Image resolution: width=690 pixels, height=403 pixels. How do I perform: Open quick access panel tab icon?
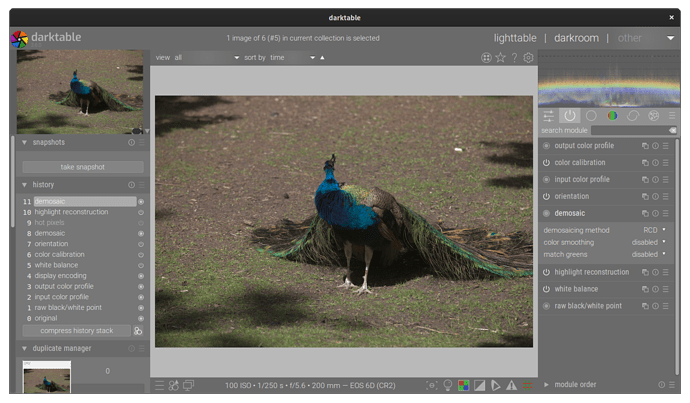pos(549,116)
